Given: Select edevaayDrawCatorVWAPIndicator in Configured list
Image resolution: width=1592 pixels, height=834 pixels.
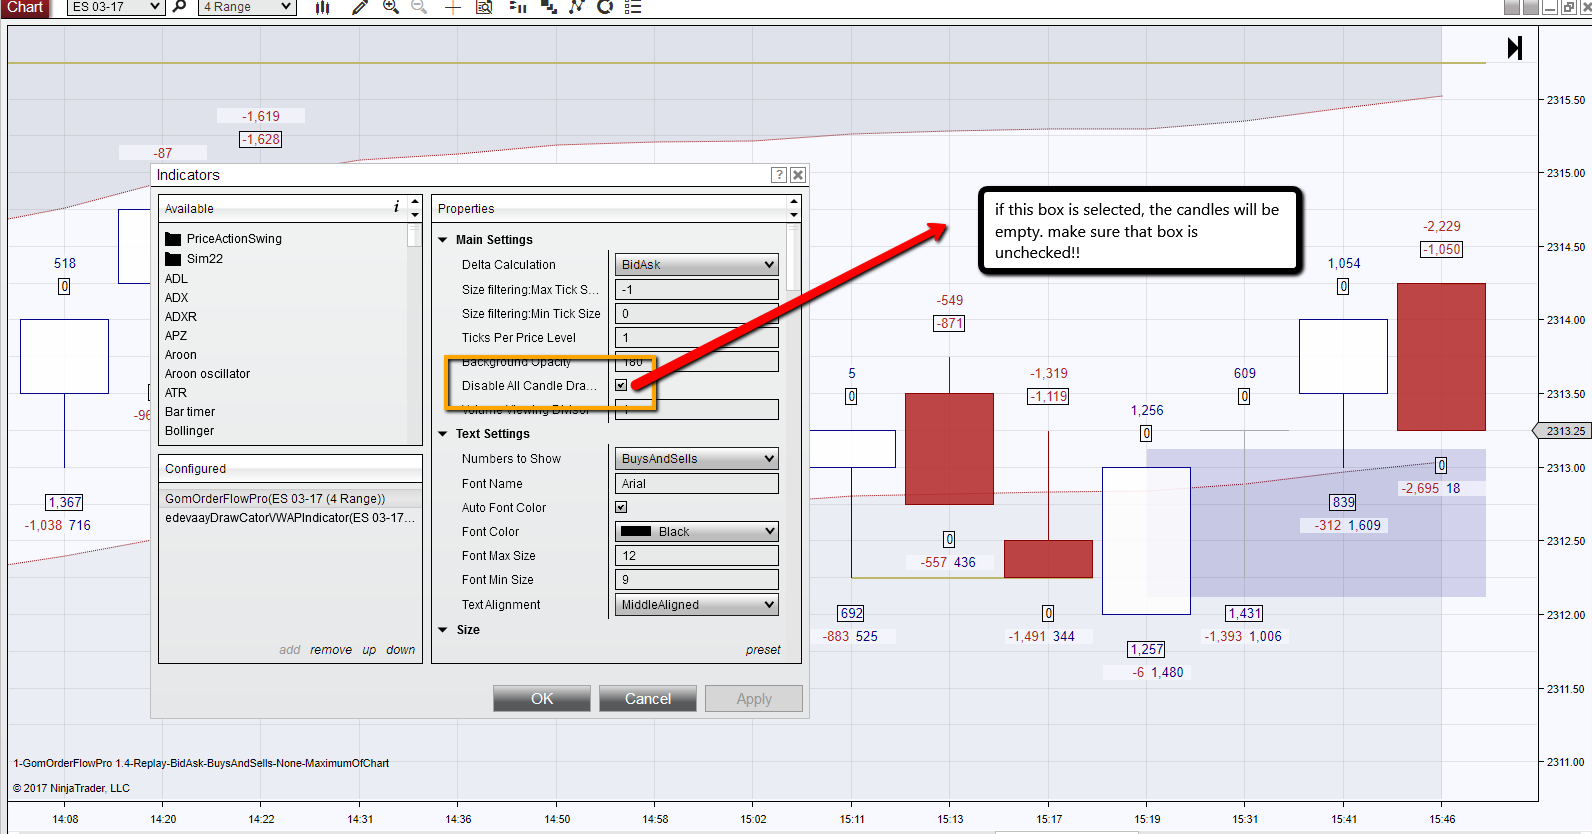Looking at the screenshot, I should pyautogui.click(x=290, y=518).
